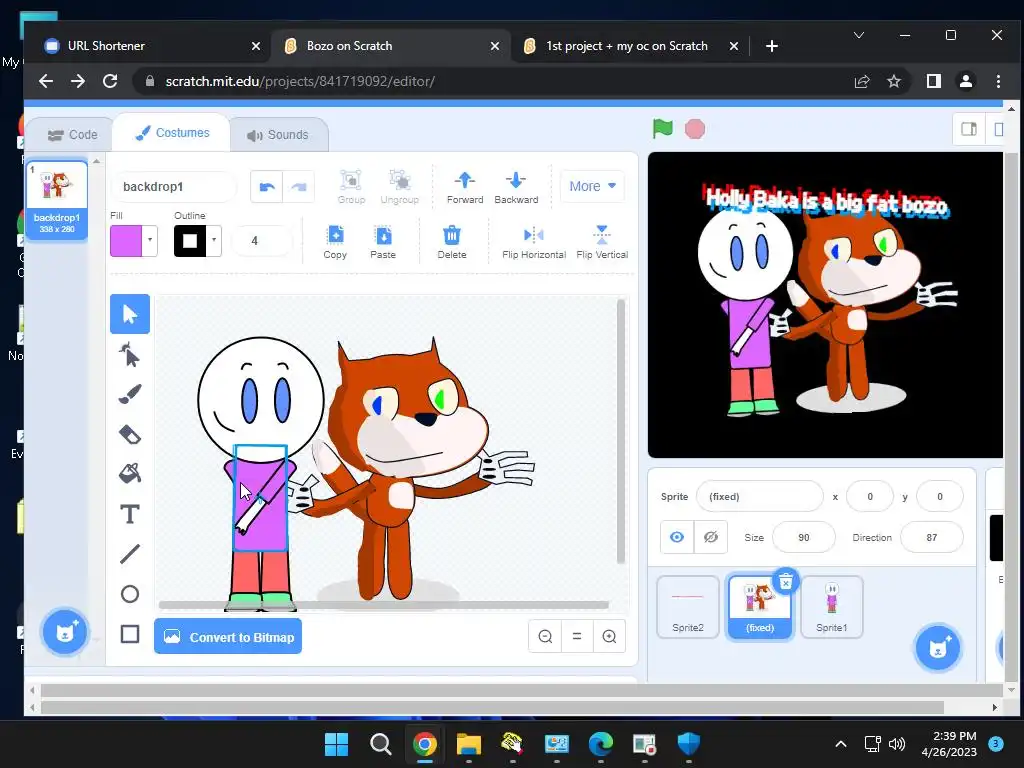The image size is (1024, 768).
Task: Click the purple Fill color swatch
Action: pyautogui.click(x=126, y=240)
